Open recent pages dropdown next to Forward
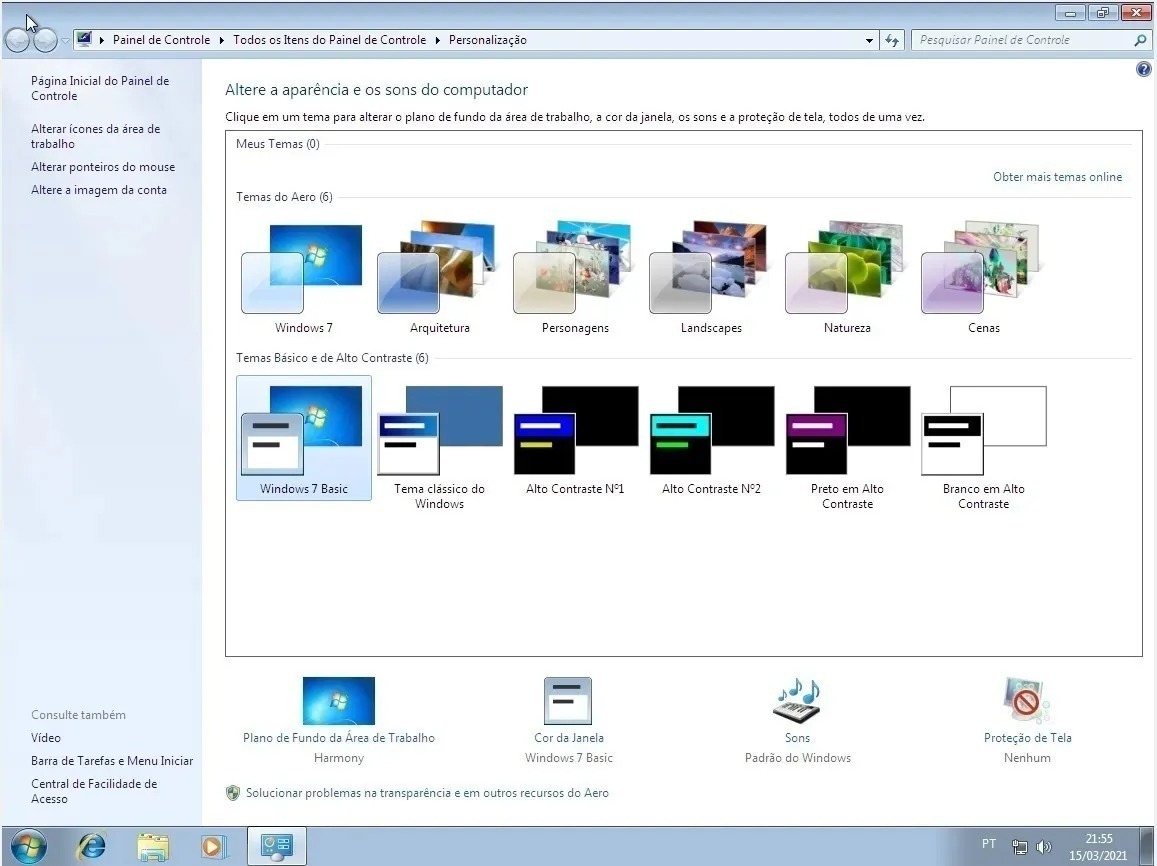 click(x=65, y=41)
